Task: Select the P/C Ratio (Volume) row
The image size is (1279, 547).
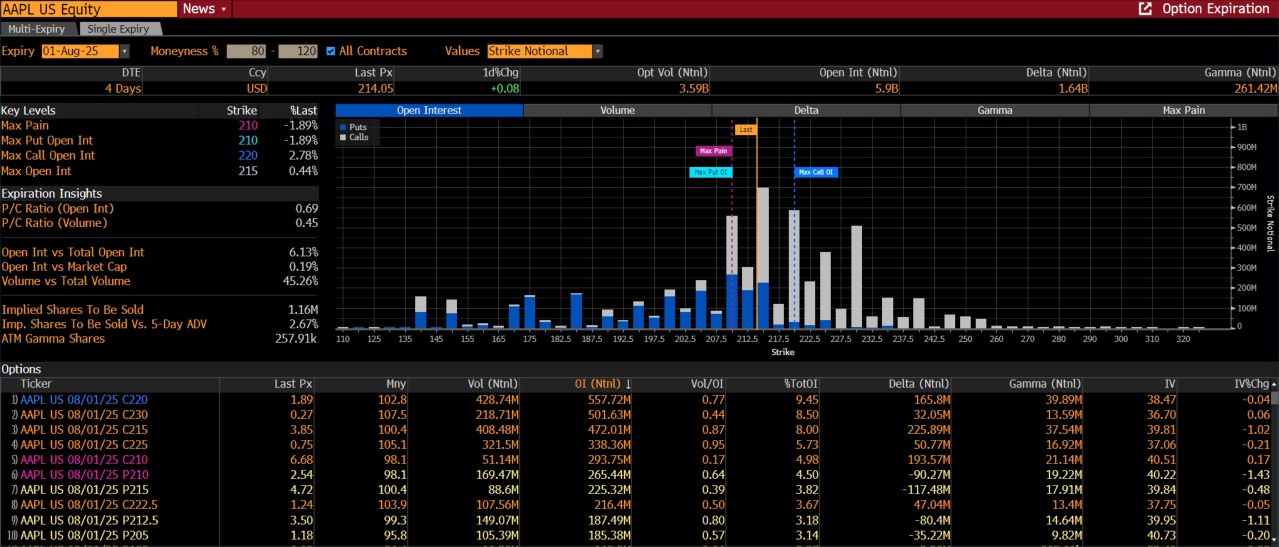Action: (160, 223)
